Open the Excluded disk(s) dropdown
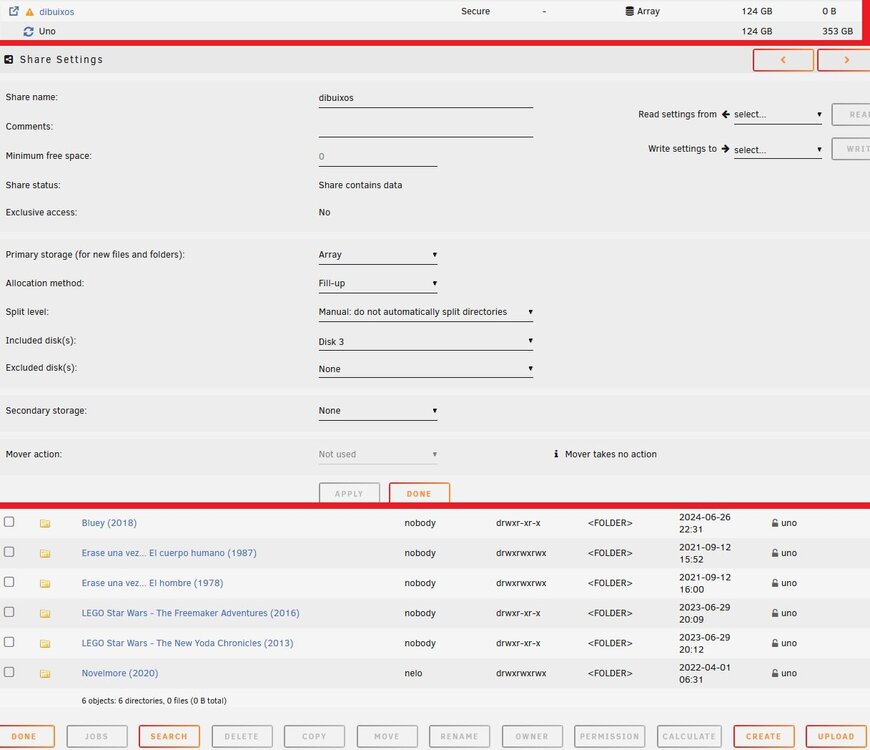The width and height of the screenshot is (870, 750). coord(426,369)
